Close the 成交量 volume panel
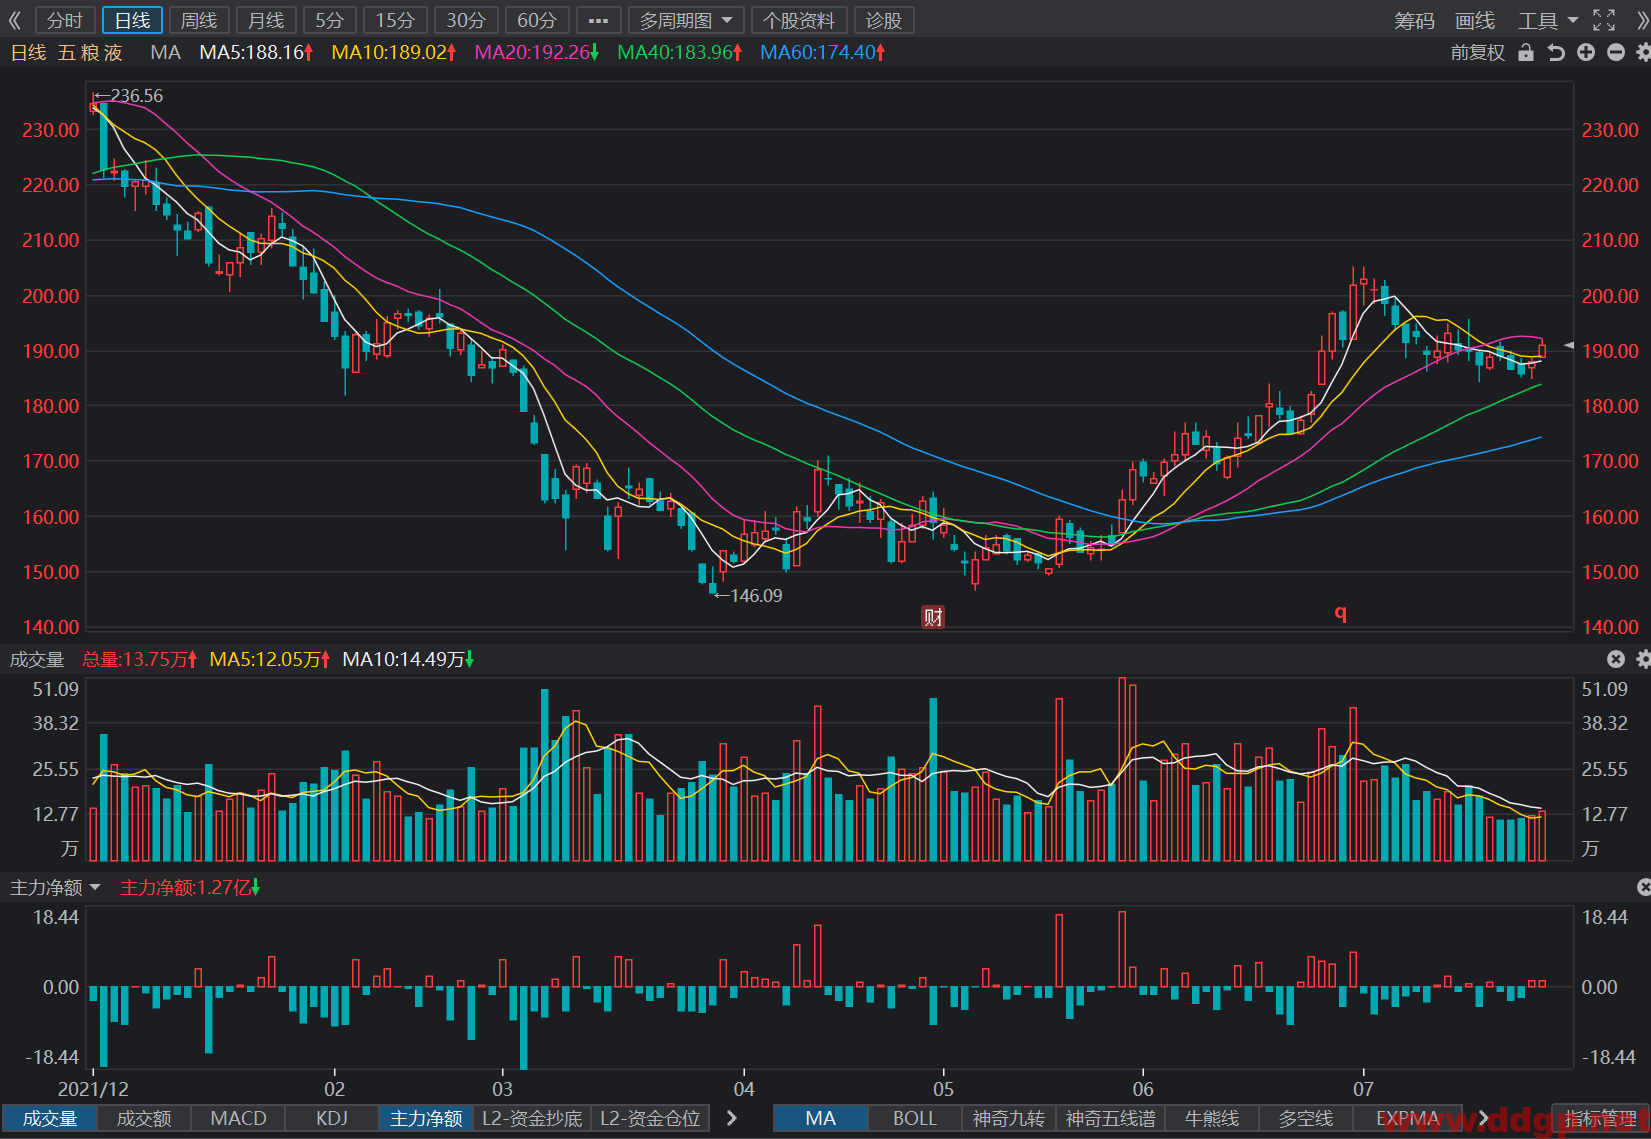Viewport: 1651px width, 1139px height. pos(1616,659)
